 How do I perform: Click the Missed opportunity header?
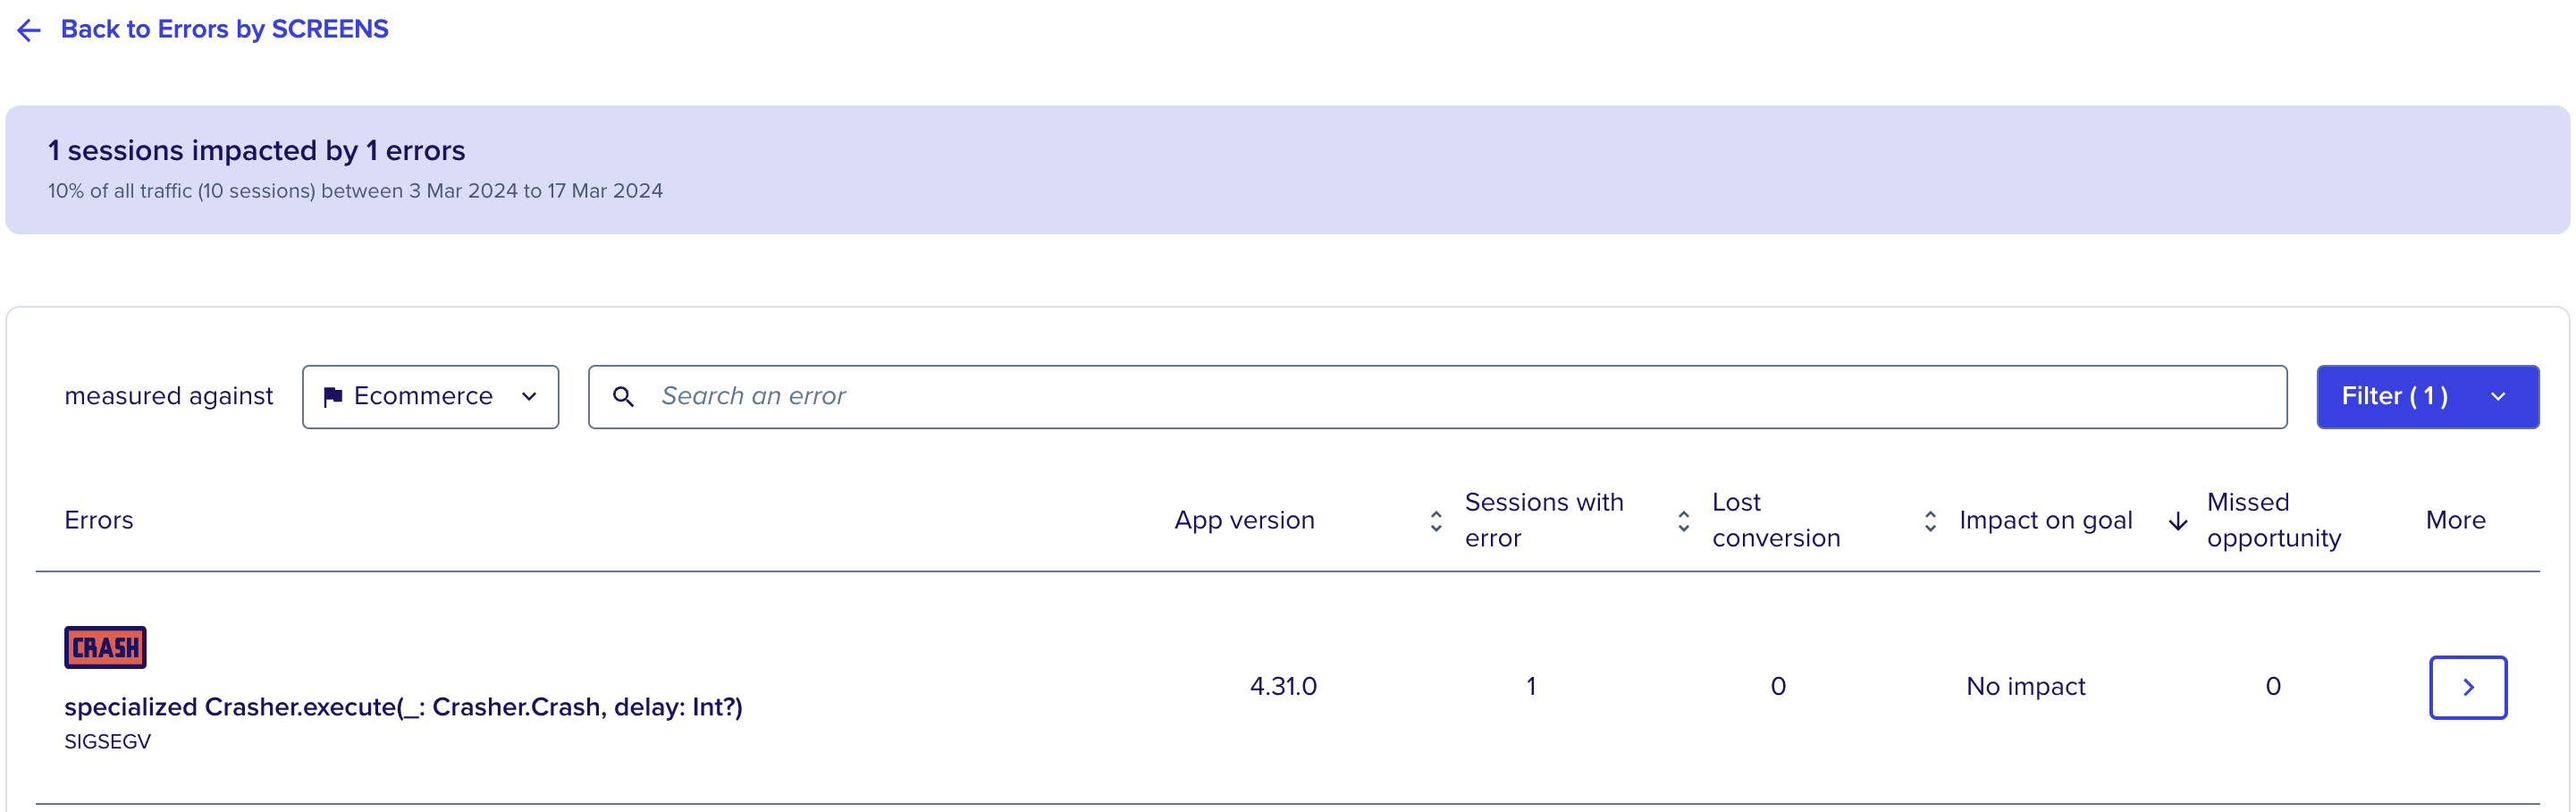[x=2273, y=520]
